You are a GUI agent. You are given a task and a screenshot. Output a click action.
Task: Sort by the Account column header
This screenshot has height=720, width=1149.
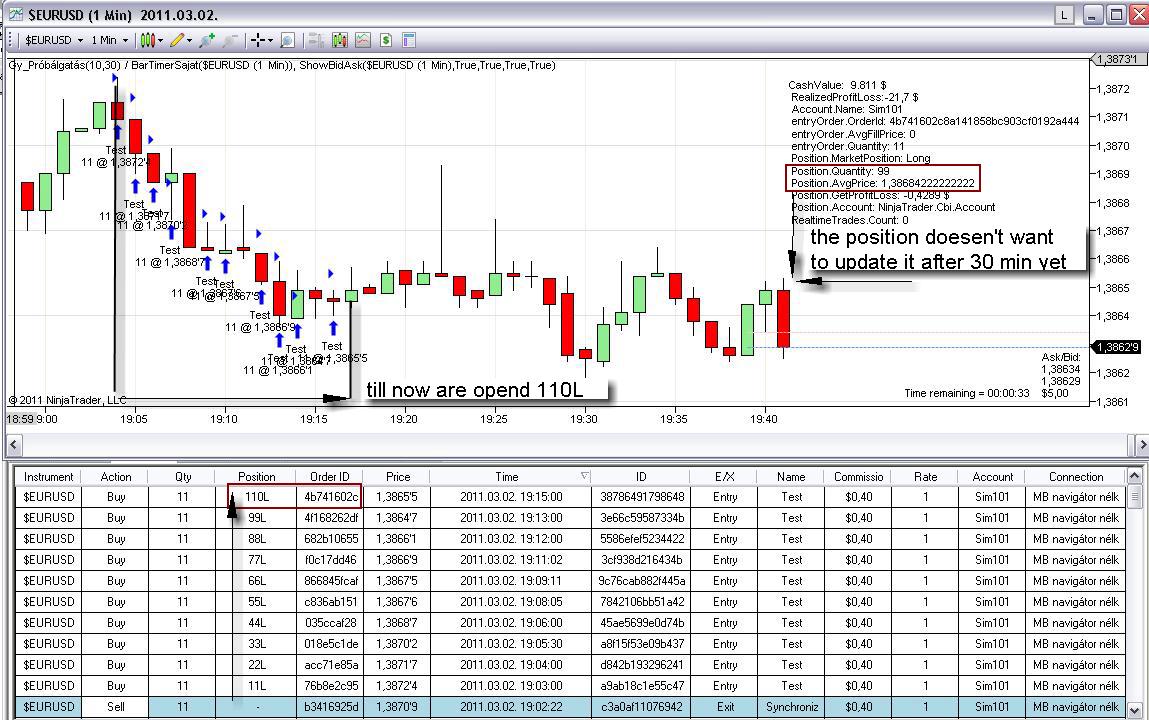[x=992, y=477]
